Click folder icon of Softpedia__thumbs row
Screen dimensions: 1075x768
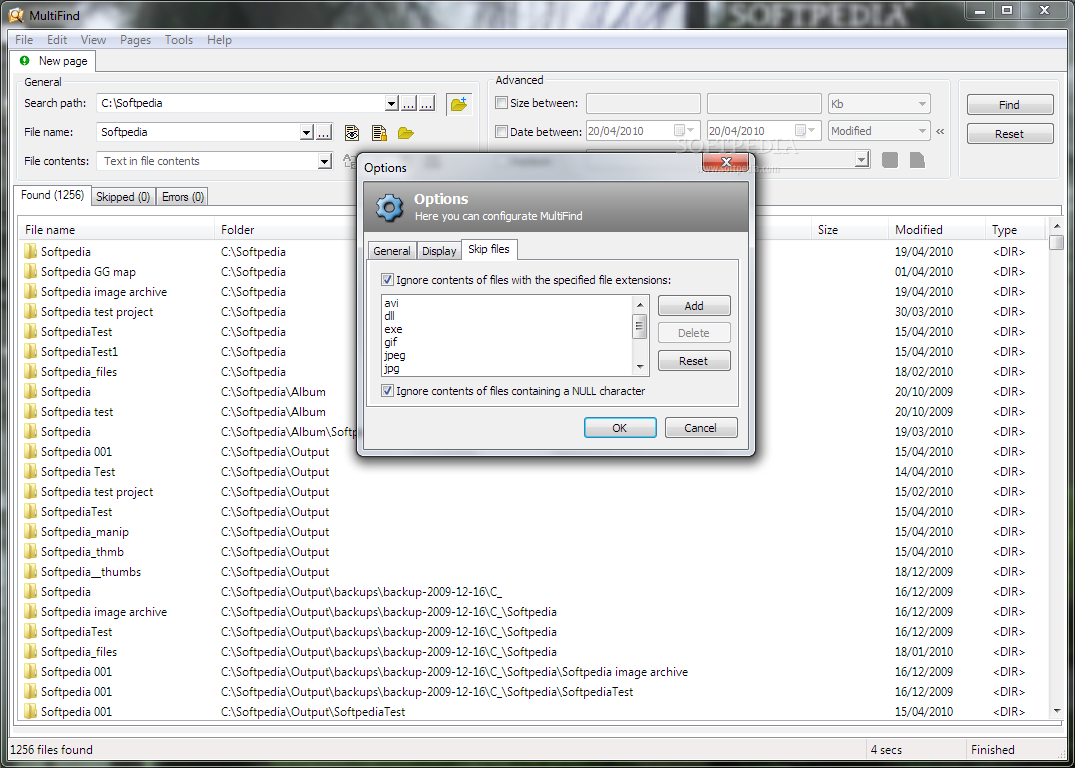pyautogui.click(x=30, y=571)
